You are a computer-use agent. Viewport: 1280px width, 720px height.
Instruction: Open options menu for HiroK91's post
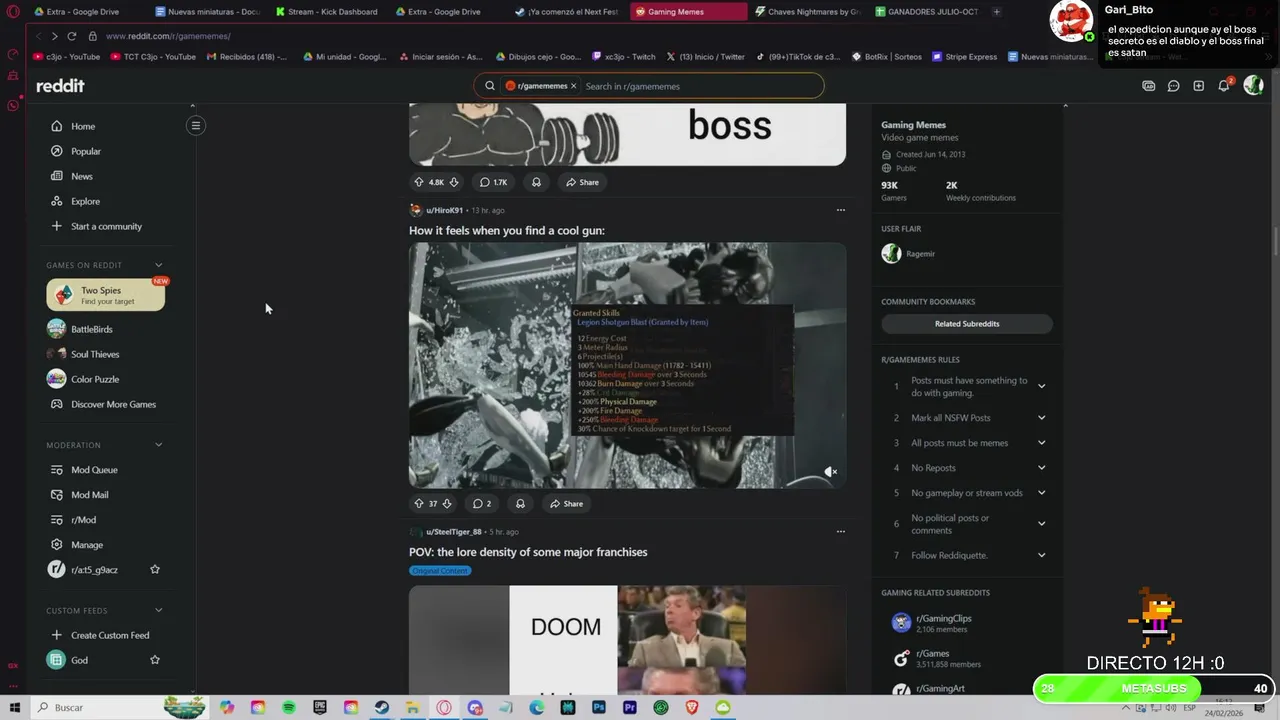pos(840,210)
